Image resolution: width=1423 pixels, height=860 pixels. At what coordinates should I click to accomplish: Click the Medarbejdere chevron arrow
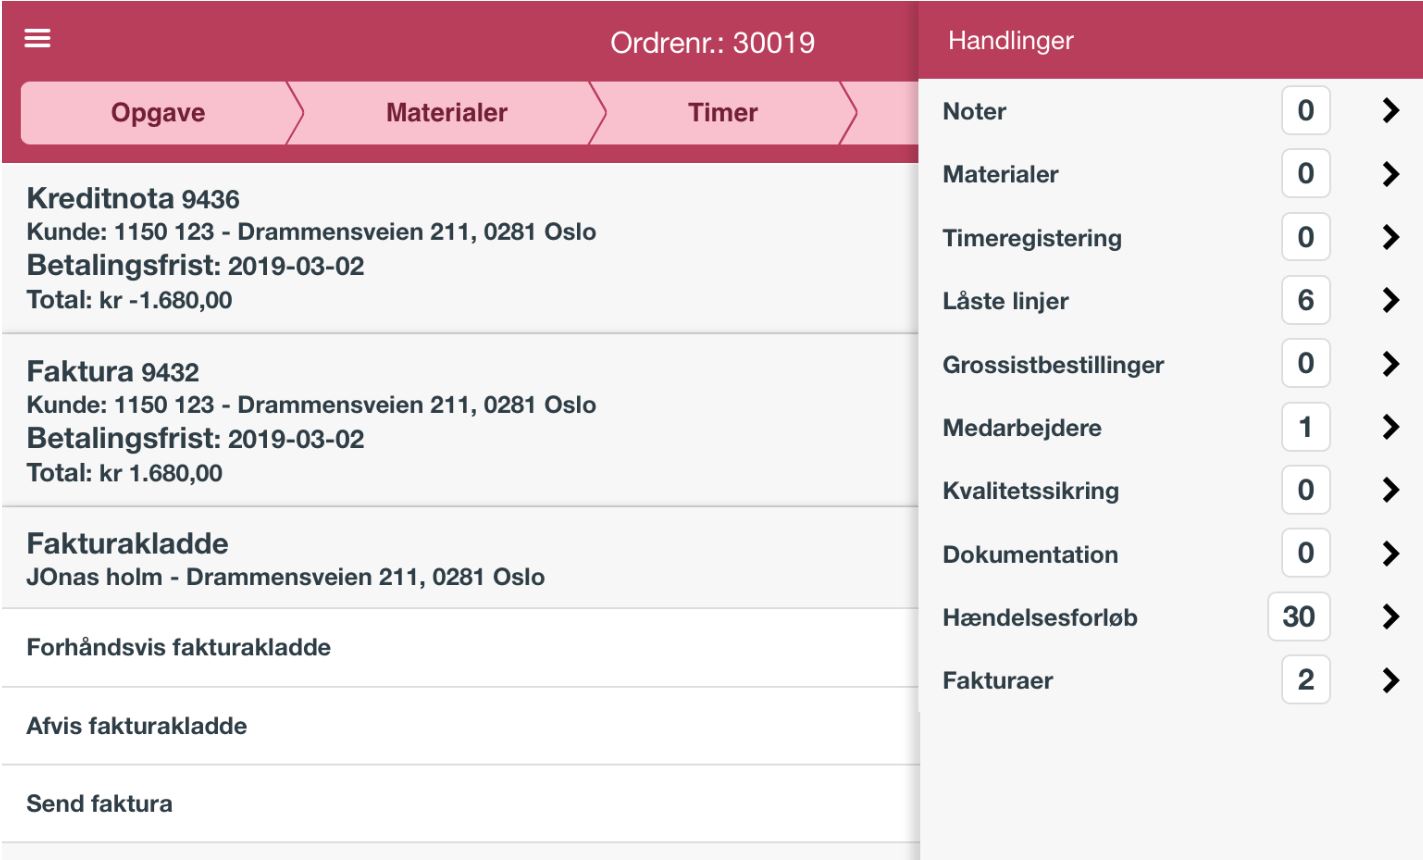1389,427
